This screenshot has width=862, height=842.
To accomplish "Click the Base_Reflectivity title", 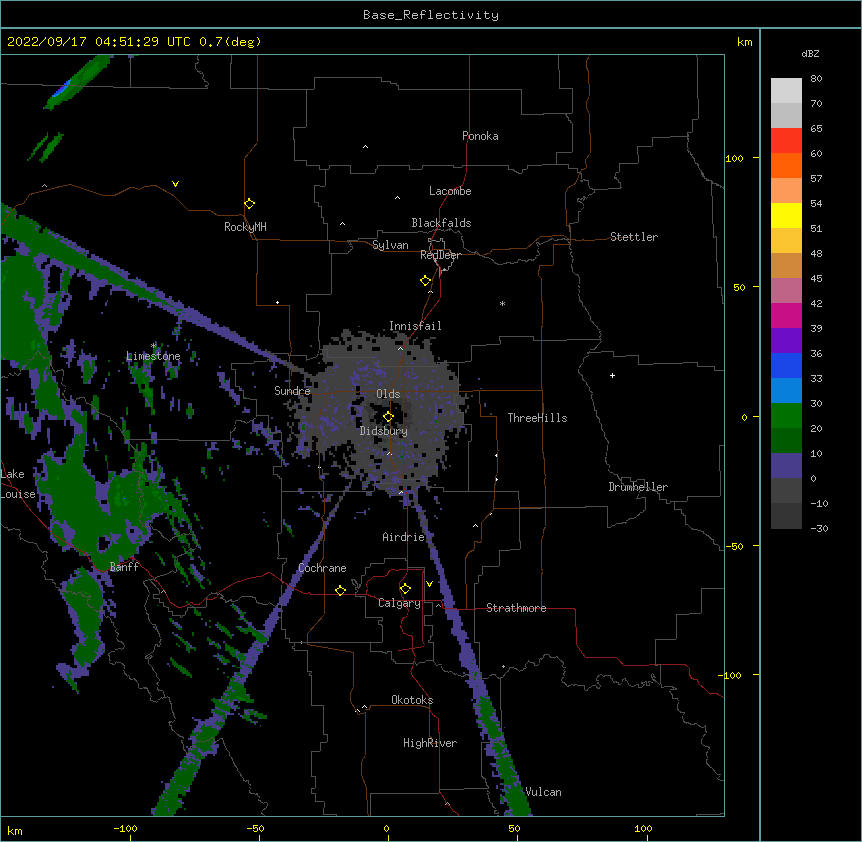I will pyautogui.click(x=431, y=15).
